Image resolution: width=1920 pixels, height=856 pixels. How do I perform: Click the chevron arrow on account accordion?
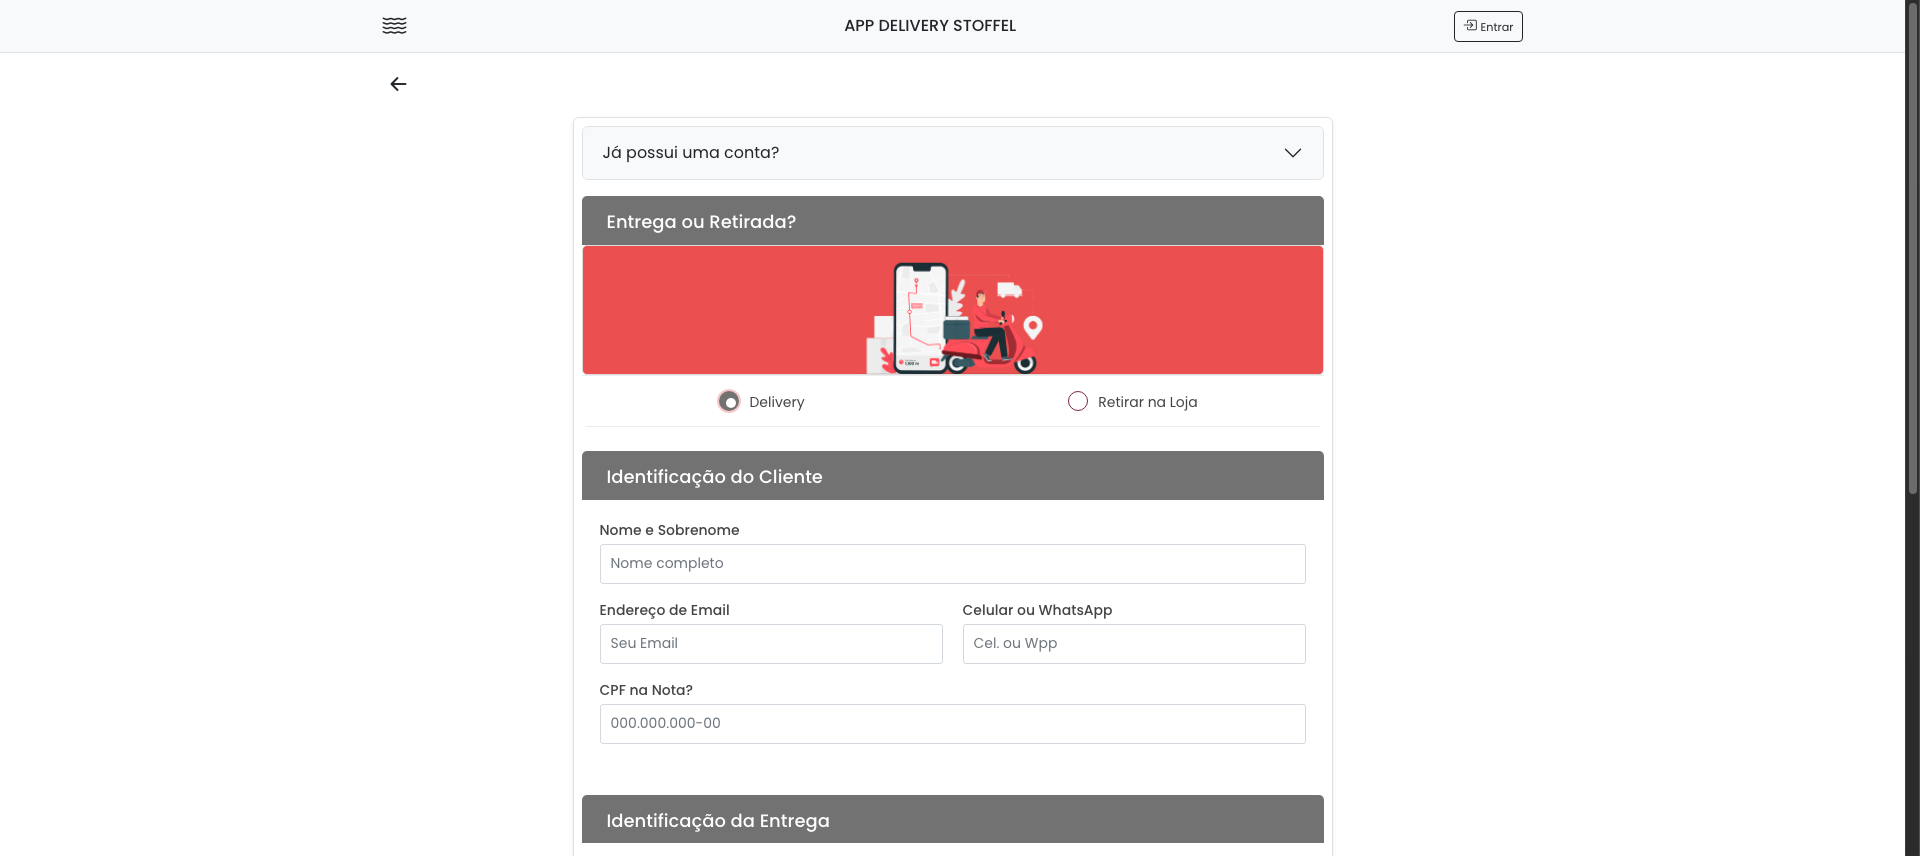[1293, 153]
